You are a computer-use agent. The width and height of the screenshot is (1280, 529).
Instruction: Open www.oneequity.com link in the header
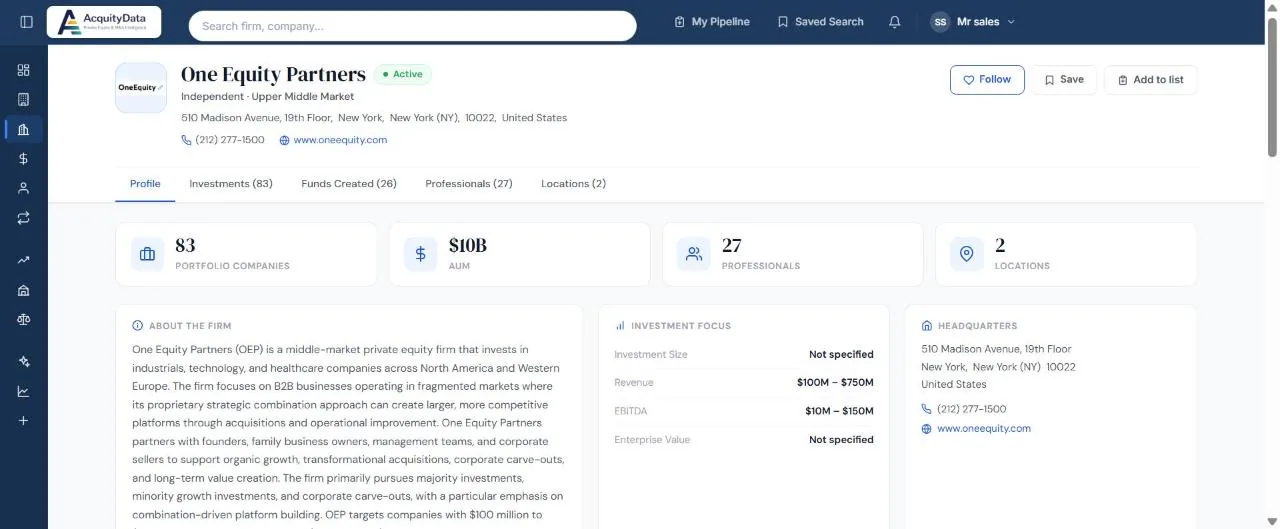coord(340,140)
